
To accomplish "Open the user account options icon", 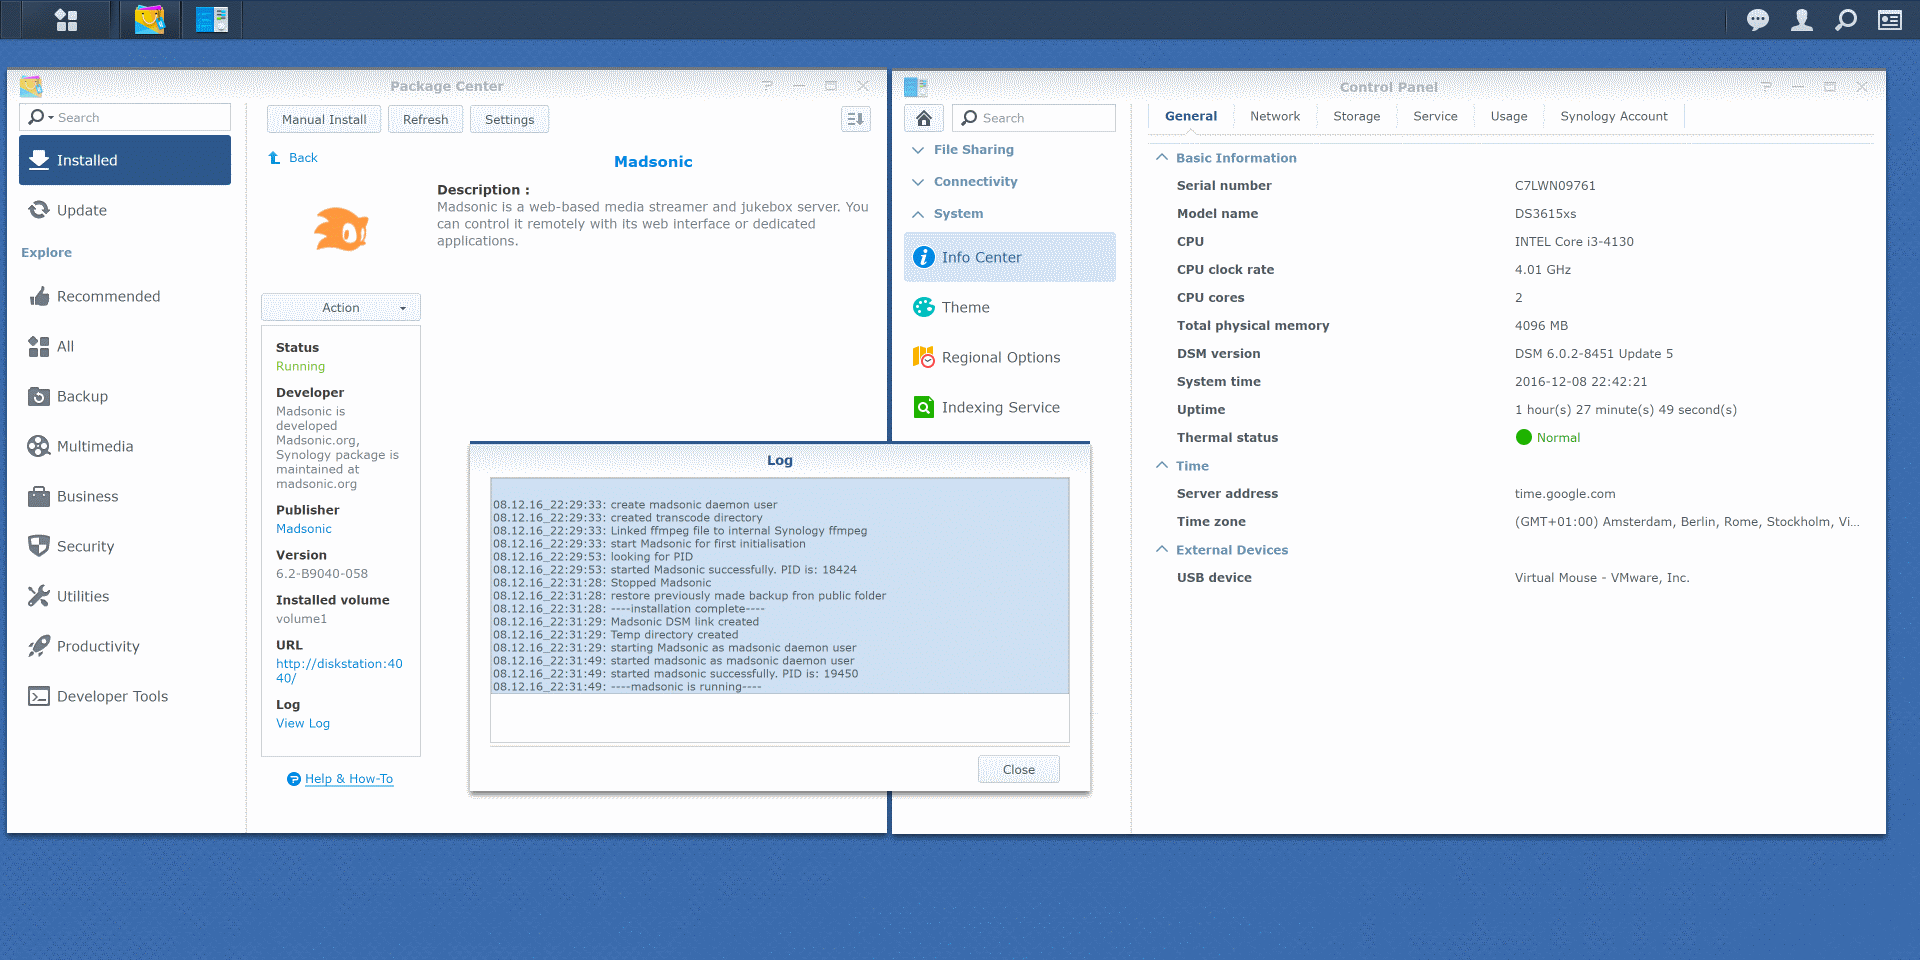I will [x=1801, y=20].
